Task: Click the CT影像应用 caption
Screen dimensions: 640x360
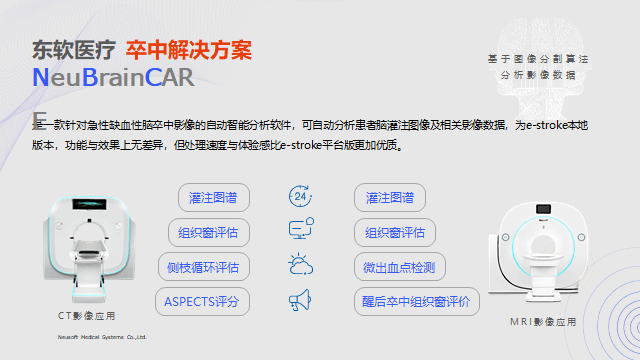Action: click(87, 316)
